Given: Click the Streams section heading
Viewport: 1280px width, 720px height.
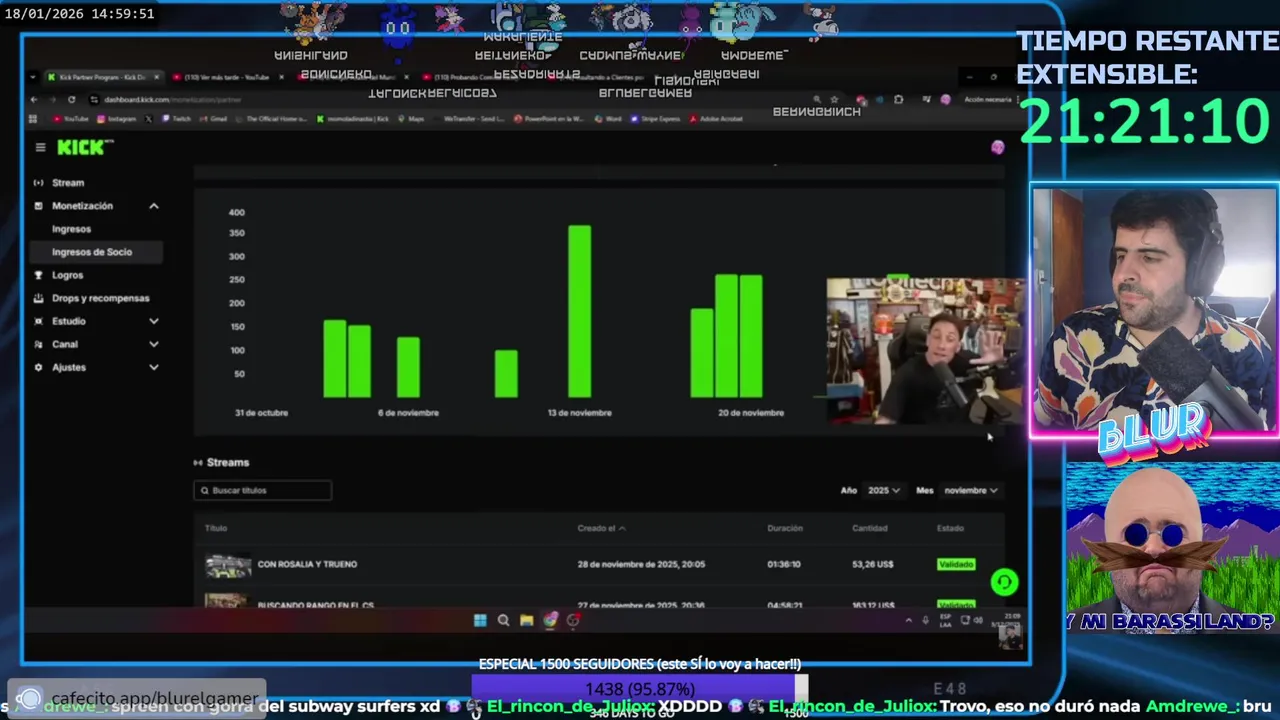Looking at the screenshot, I should tap(228, 462).
